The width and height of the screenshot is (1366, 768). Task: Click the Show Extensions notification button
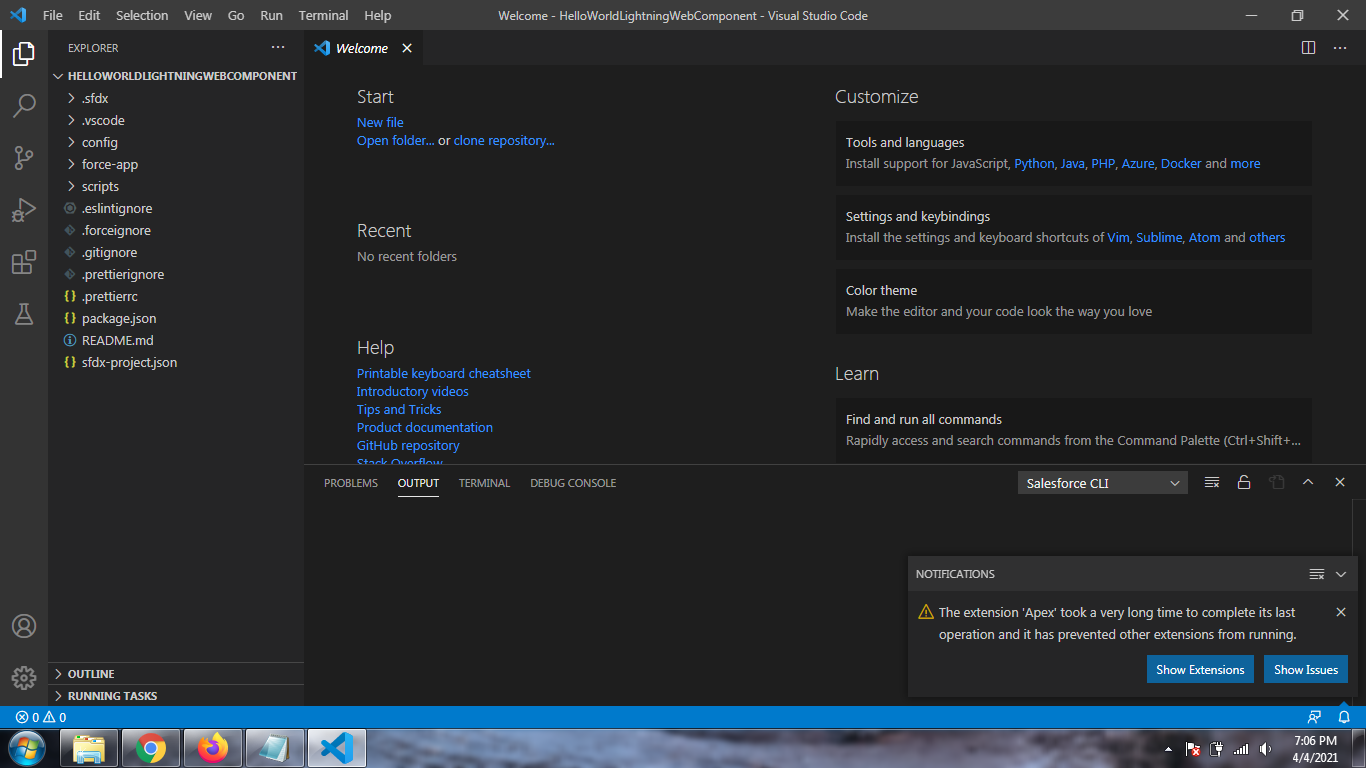click(x=1200, y=669)
